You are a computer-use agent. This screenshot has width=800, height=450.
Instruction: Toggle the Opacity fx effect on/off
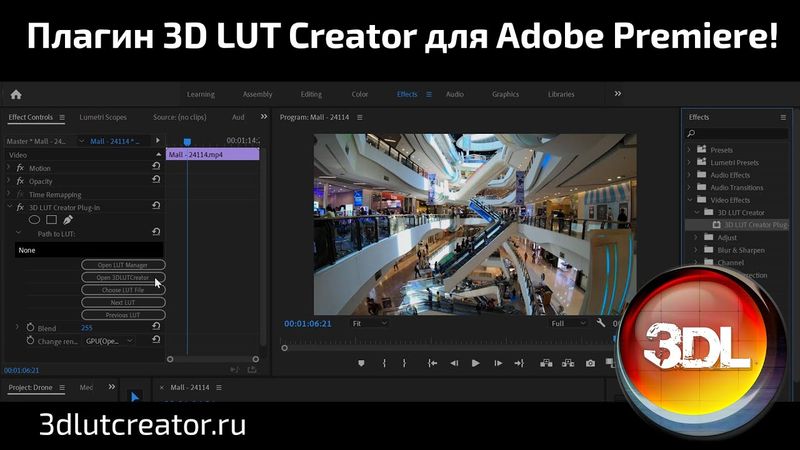click(20, 181)
